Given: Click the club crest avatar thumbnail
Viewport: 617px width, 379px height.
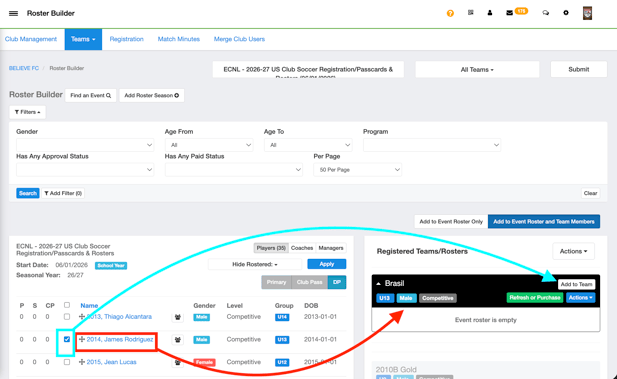Looking at the screenshot, I should click(587, 13).
